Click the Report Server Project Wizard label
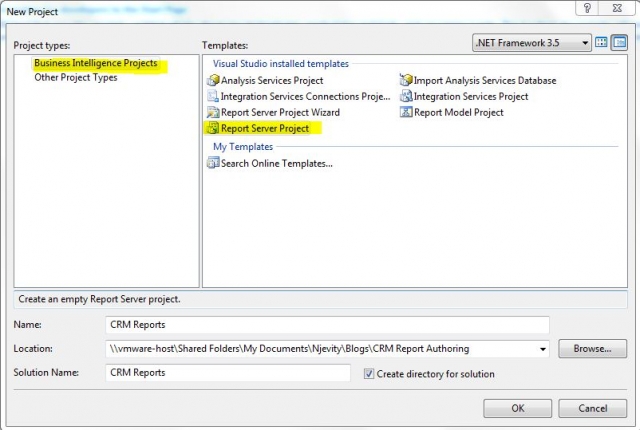The image size is (640, 430). (280, 113)
